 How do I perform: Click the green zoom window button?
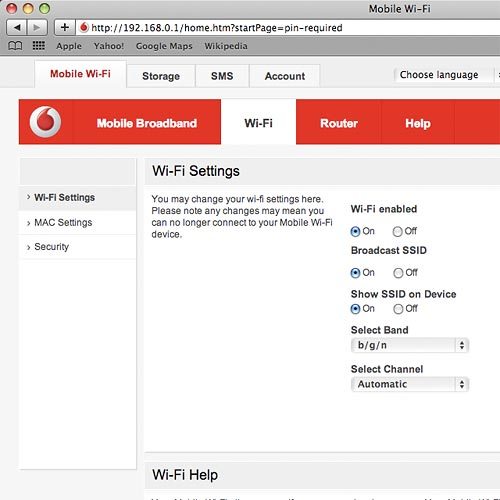[x=44, y=8]
